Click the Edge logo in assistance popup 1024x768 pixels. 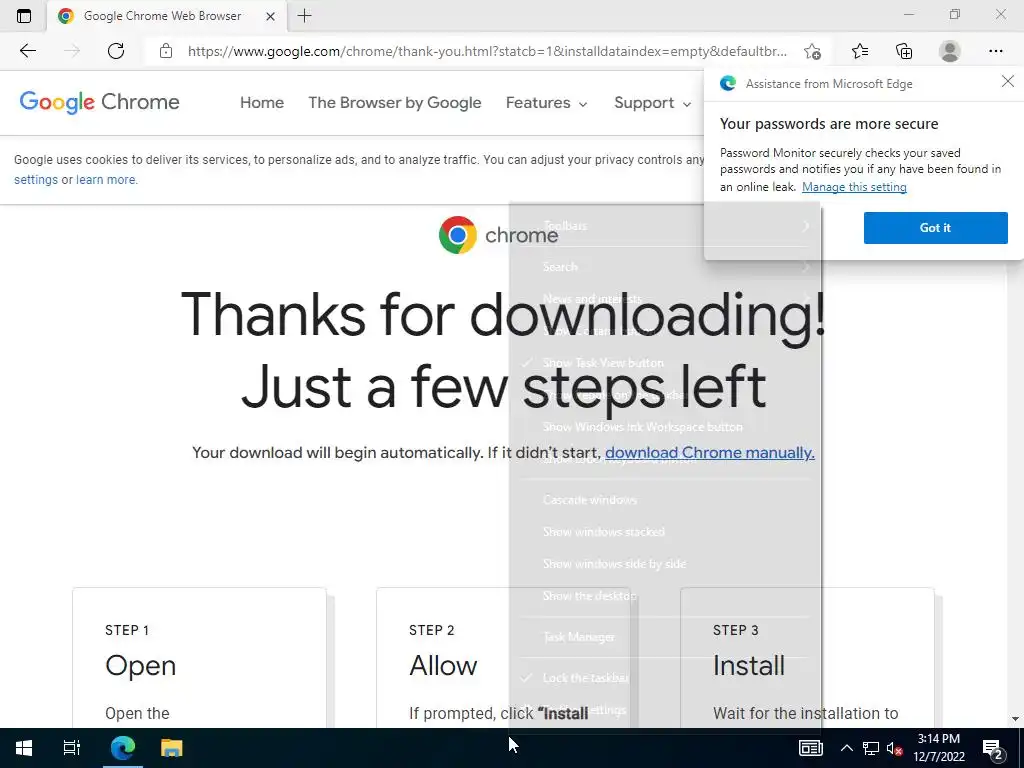(728, 83)
